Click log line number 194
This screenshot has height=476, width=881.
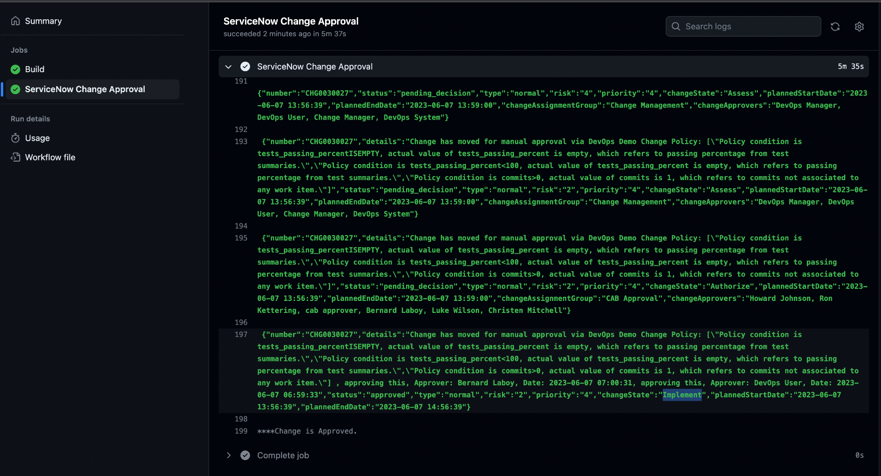tap(240, 226)
